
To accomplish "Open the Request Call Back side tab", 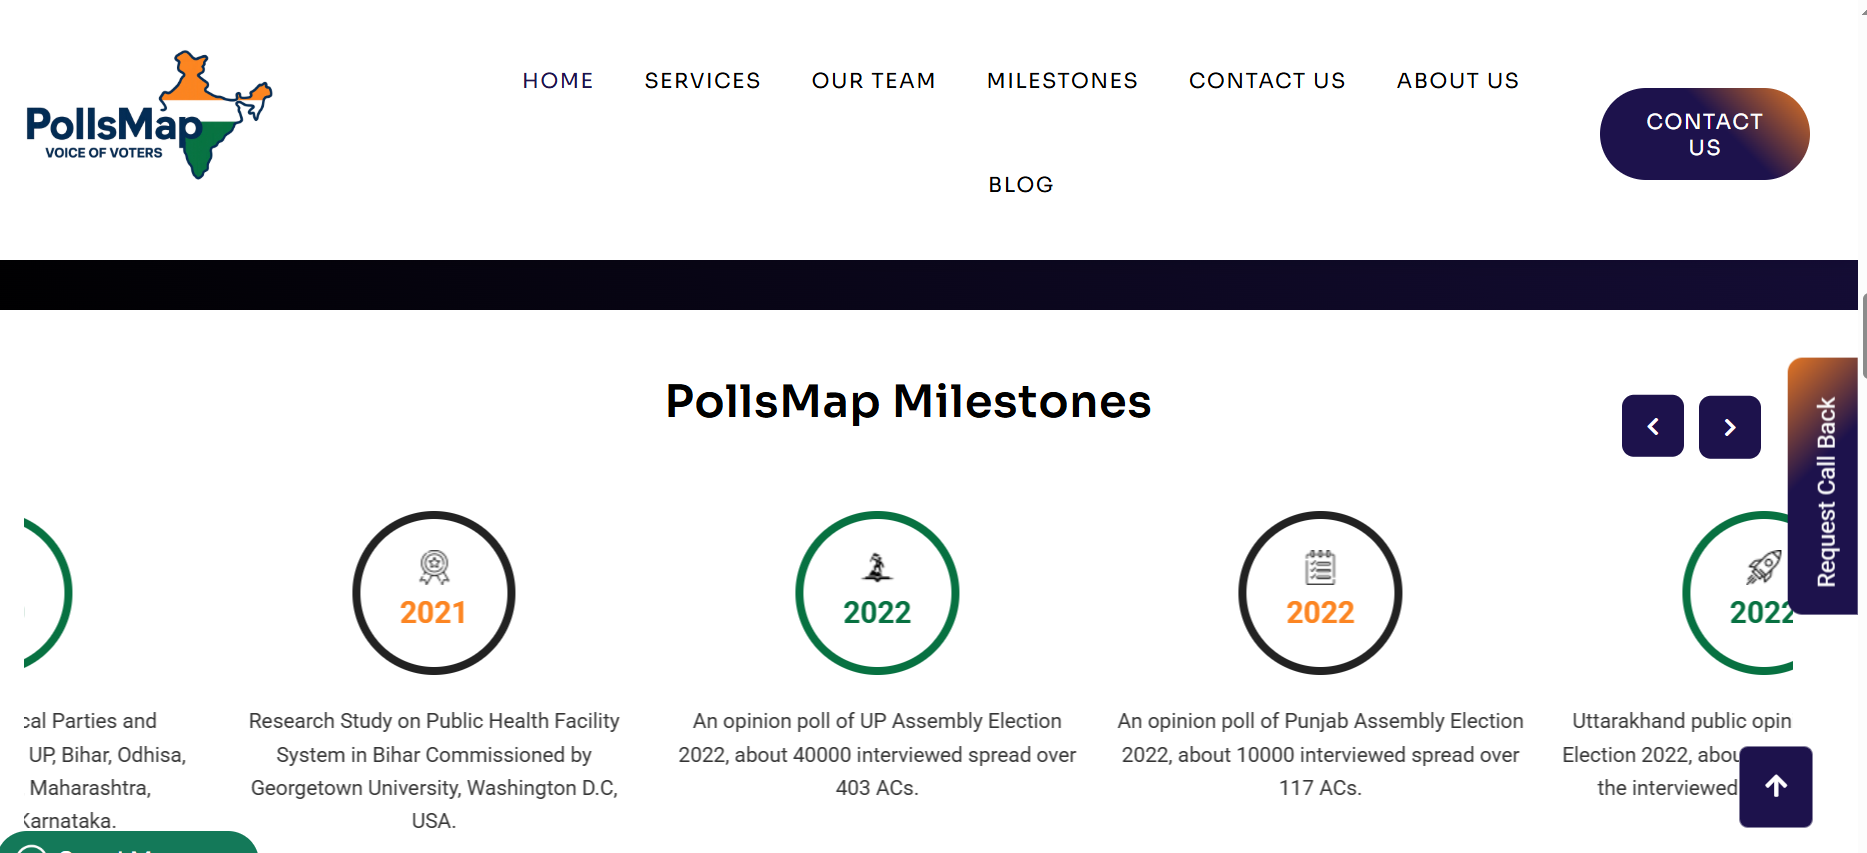I will [1823, 486].
